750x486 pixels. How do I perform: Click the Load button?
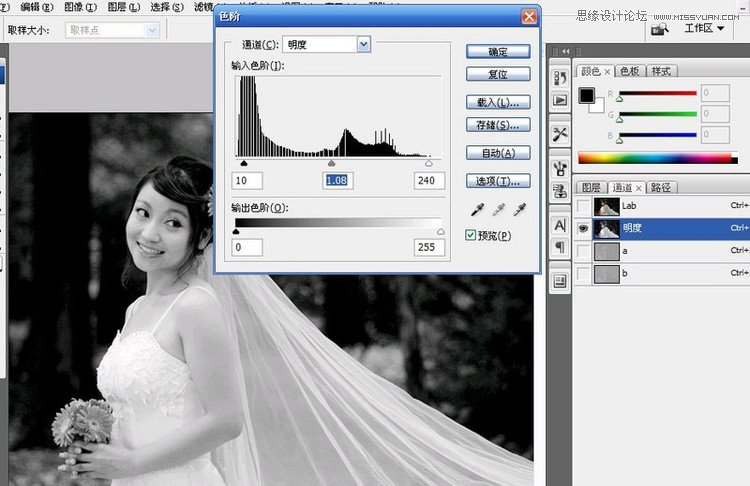[498, 102]
